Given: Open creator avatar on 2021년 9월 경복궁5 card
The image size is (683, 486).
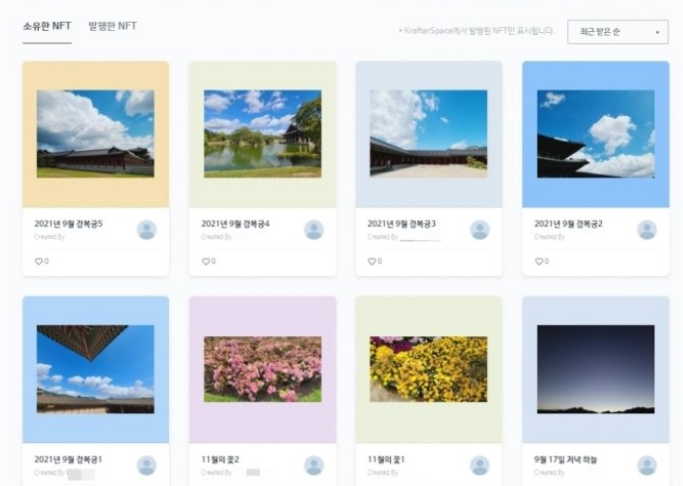Looking at the screenshot, I should pyautogui.click(x=147, y=230).
